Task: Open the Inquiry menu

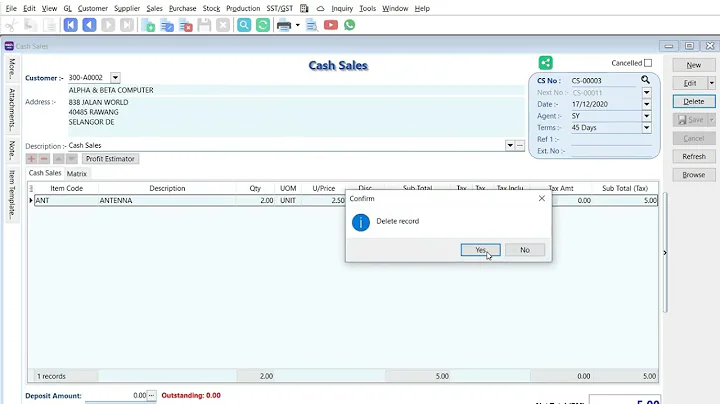Action: 342,8
